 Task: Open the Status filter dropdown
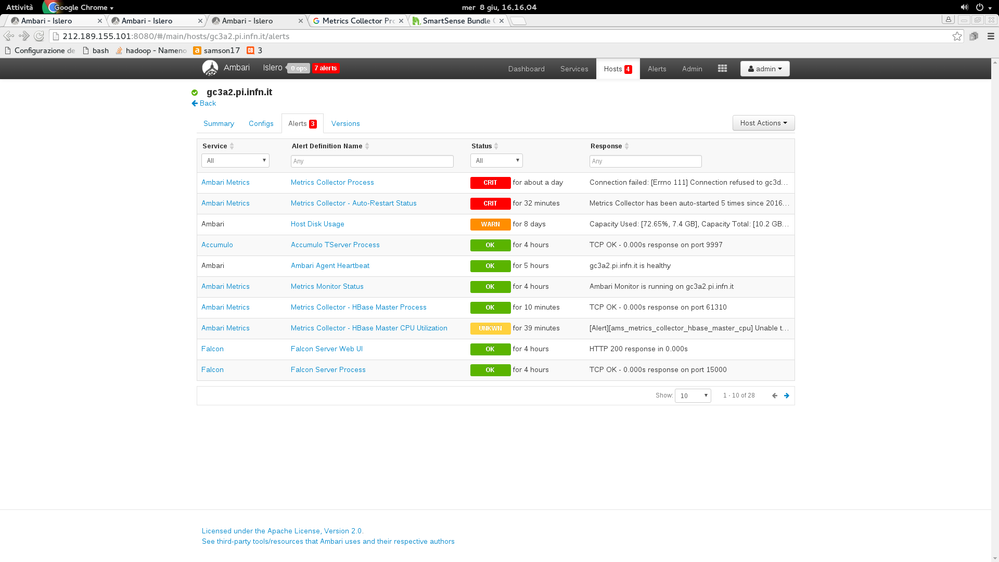[x=496, y=161]
